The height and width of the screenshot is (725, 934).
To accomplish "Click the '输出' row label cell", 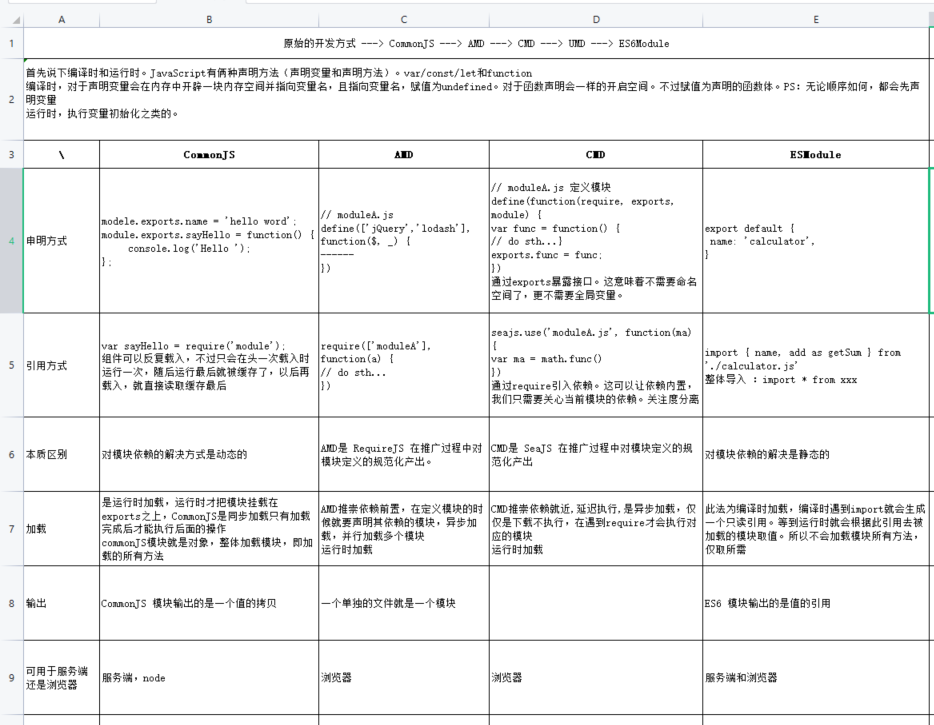I will pyautogui.click(x=61, y=603).
